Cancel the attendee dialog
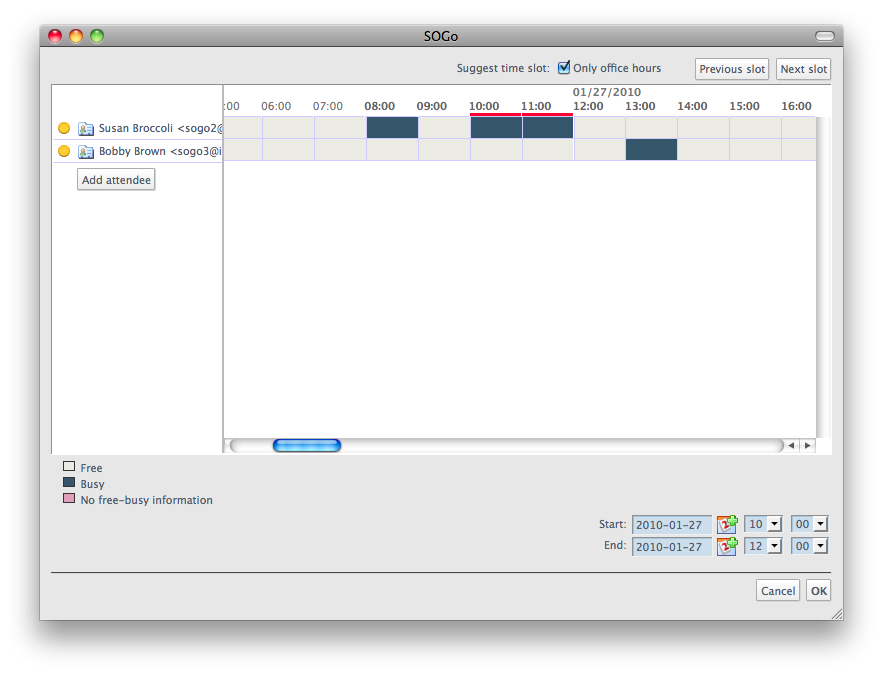This screenshot has height=675, width=883. pos(777,591)
